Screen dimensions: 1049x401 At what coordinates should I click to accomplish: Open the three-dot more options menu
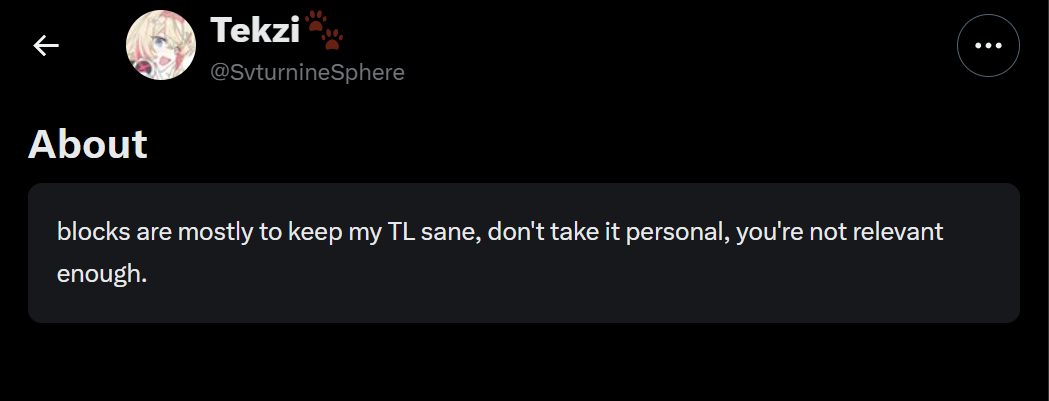coord(988,46)
